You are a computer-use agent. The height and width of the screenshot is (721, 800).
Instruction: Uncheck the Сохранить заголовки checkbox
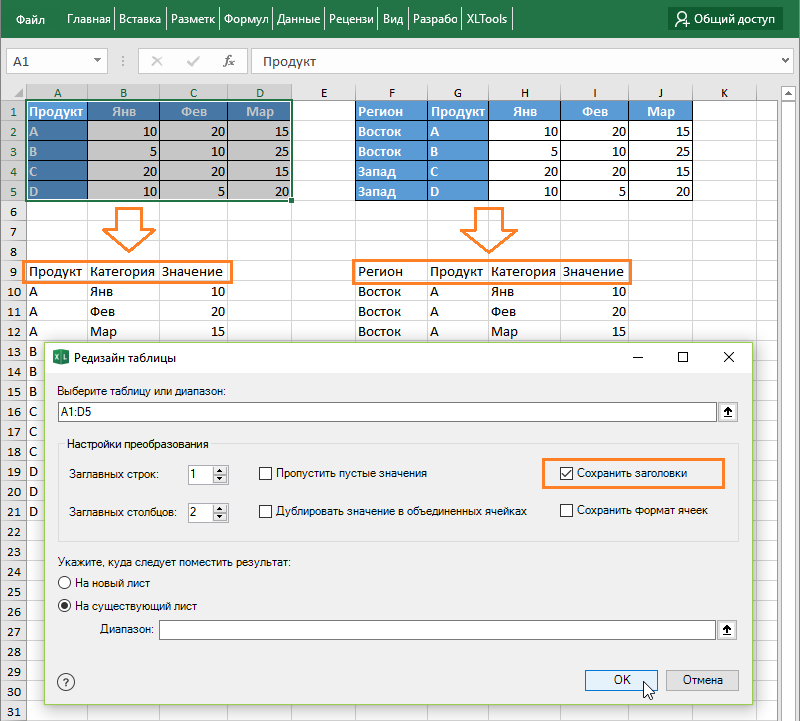pos(567,473)
